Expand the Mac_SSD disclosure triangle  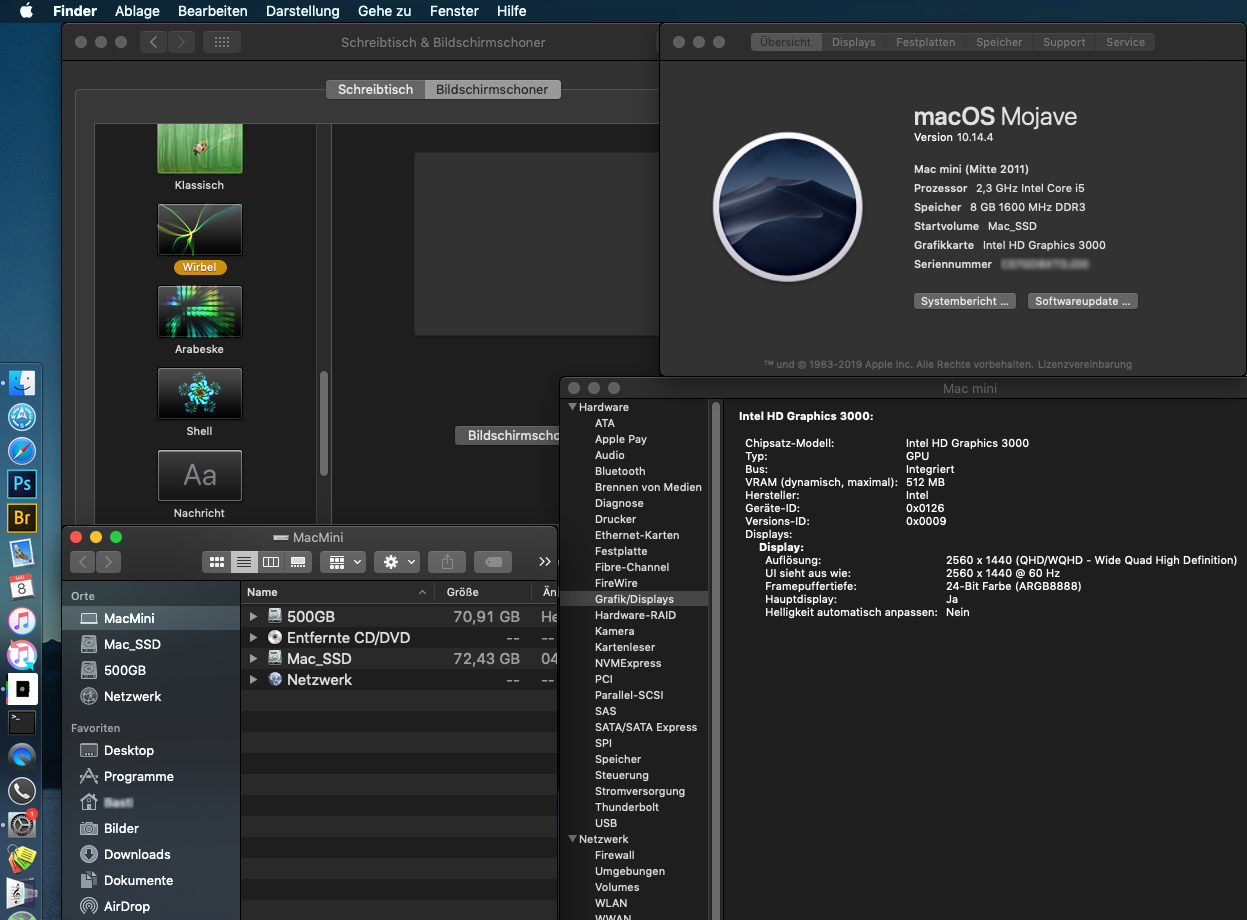coord(254,659)
